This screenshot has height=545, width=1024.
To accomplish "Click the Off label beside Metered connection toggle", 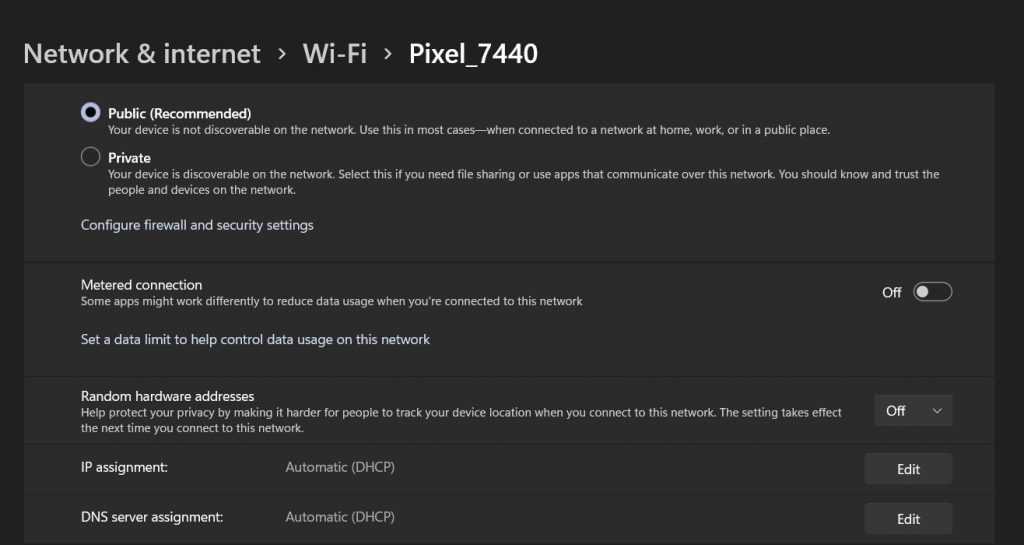I will [891, 293].
